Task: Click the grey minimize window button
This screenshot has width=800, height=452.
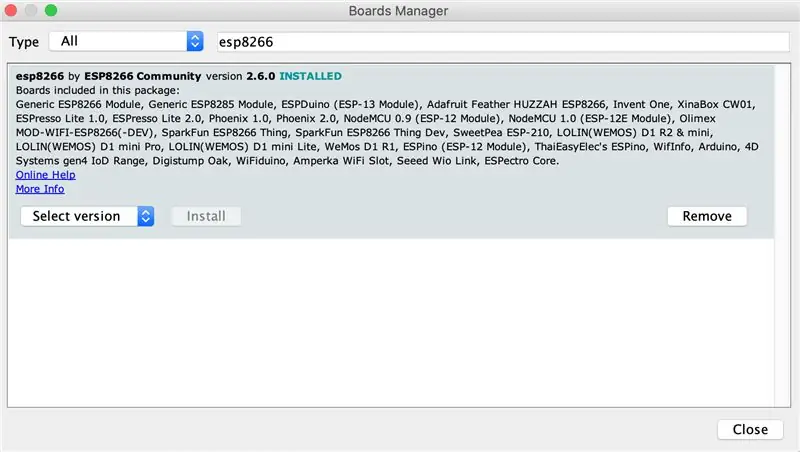Action: 31,10
